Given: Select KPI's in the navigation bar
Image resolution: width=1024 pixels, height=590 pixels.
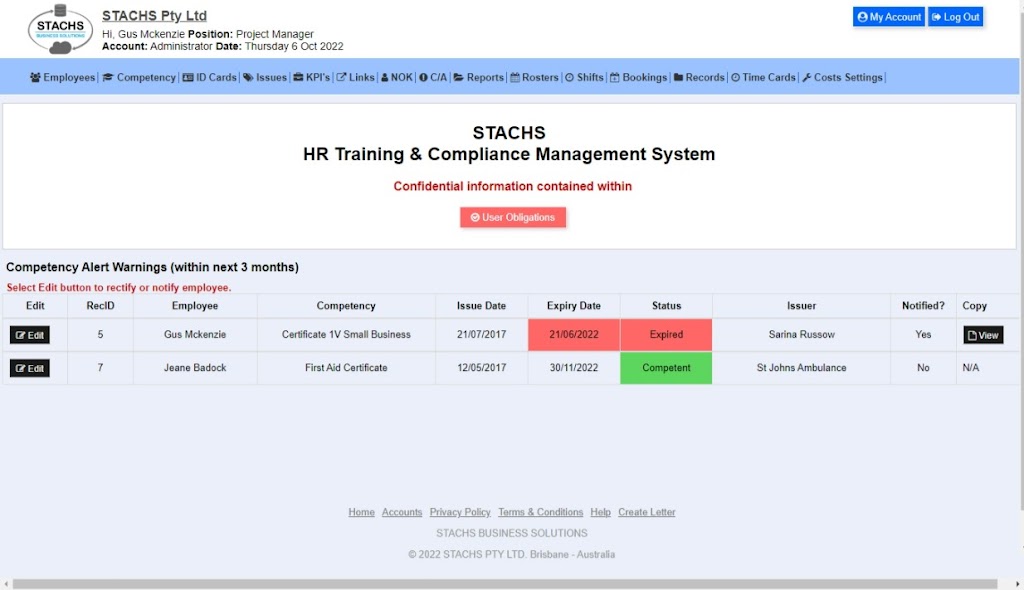Looking at the screenshot, I should pos(312,77).
